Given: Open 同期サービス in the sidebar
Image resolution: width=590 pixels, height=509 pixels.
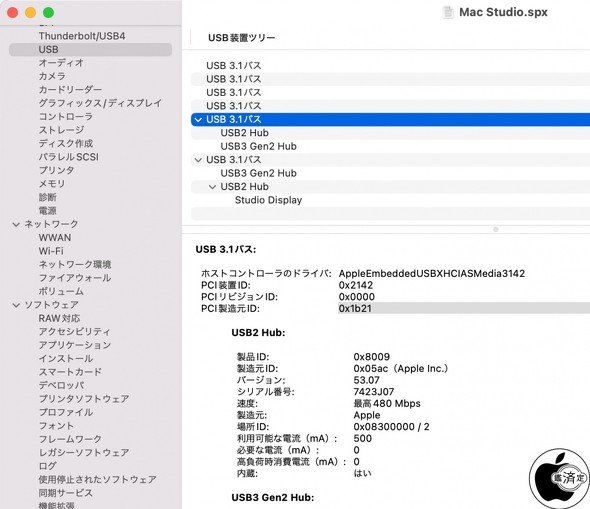Looking at the screenshot, I should [65, 493].
